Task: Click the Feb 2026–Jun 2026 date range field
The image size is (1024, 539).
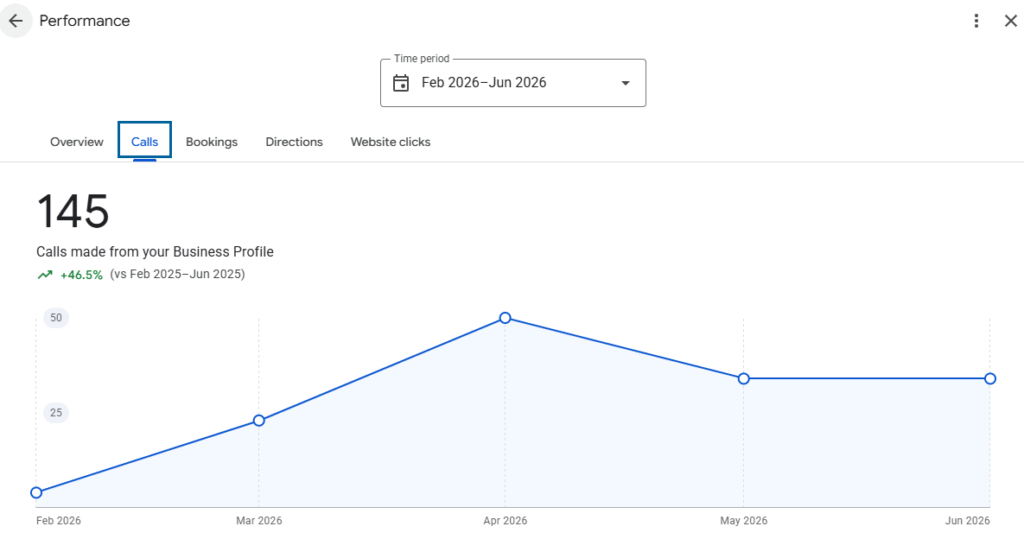Action: (513, 83)
